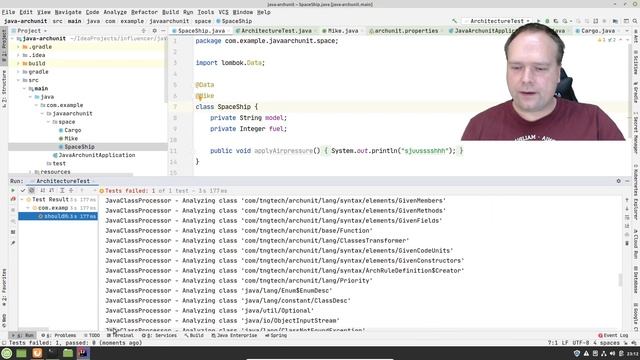Click LF line separator in status bar

pos(565,343)
